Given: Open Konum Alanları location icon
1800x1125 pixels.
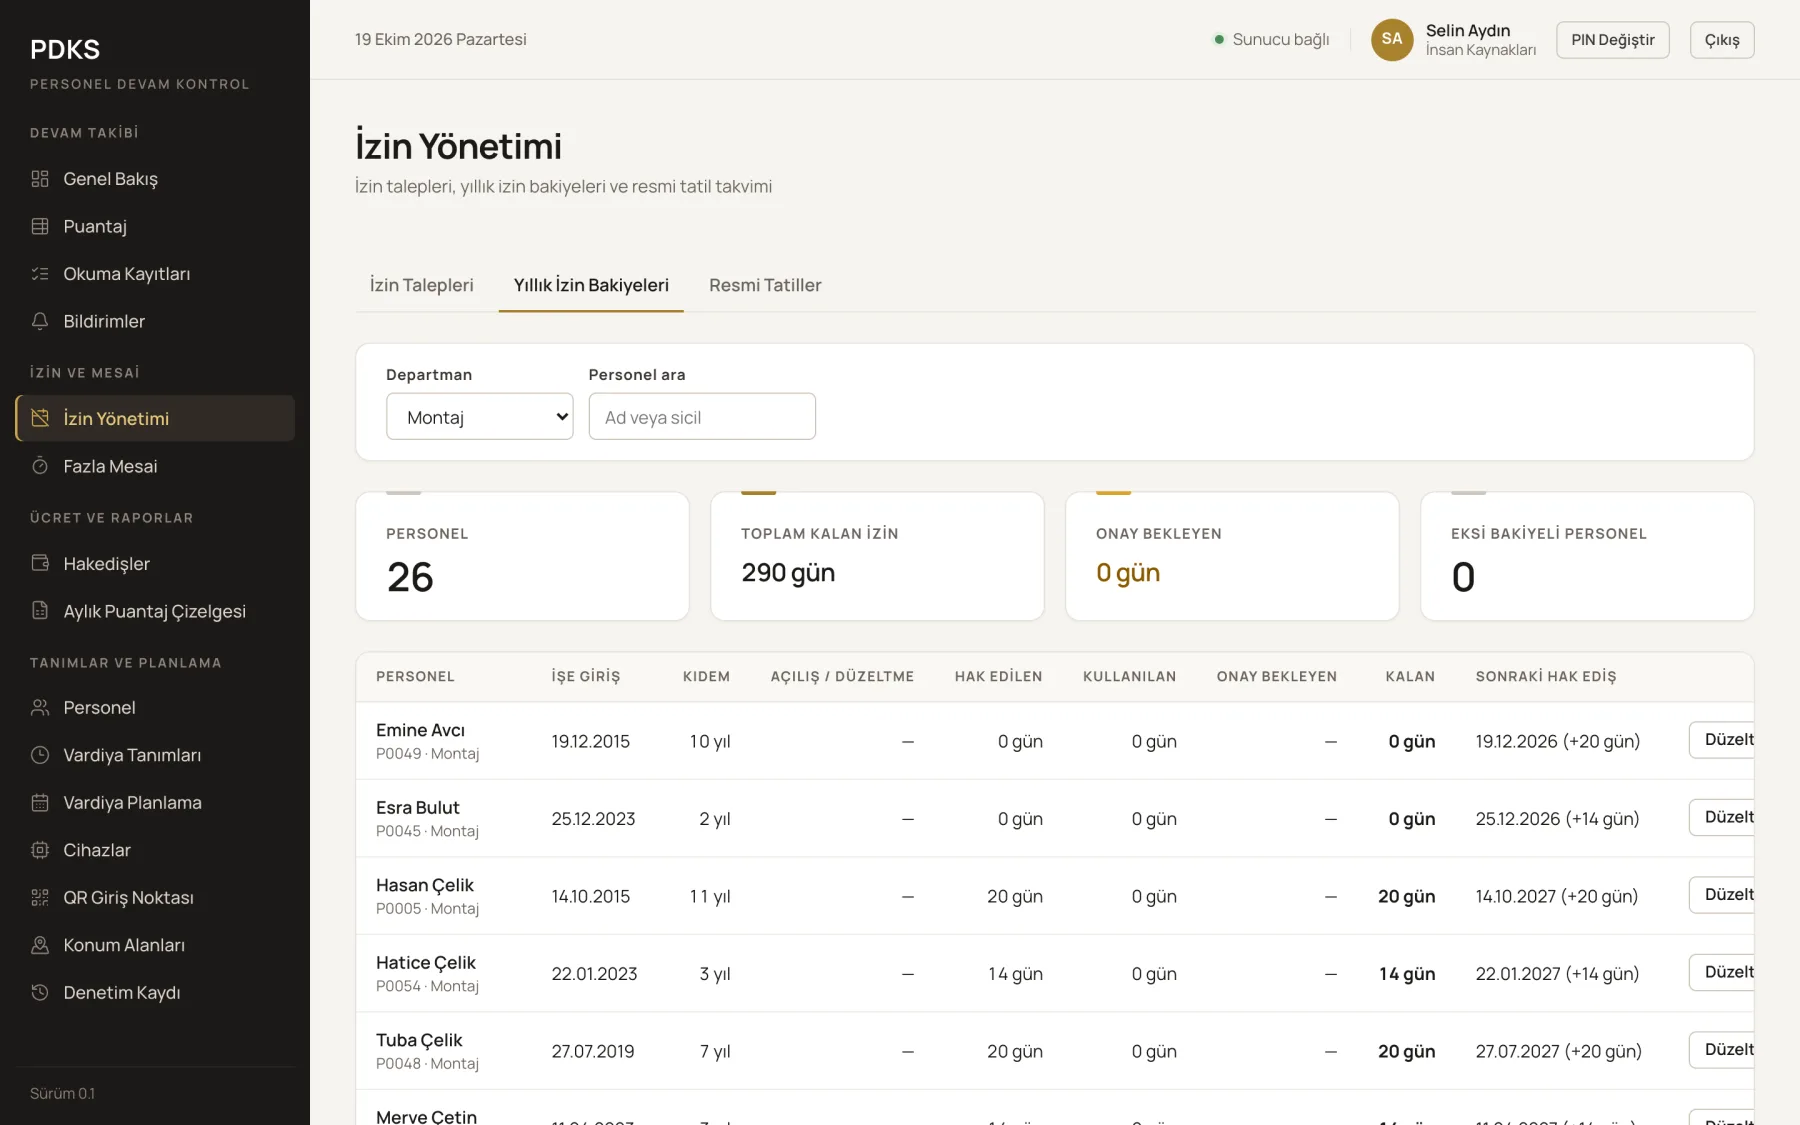Looking at the screenshot, I should [40, 945].
